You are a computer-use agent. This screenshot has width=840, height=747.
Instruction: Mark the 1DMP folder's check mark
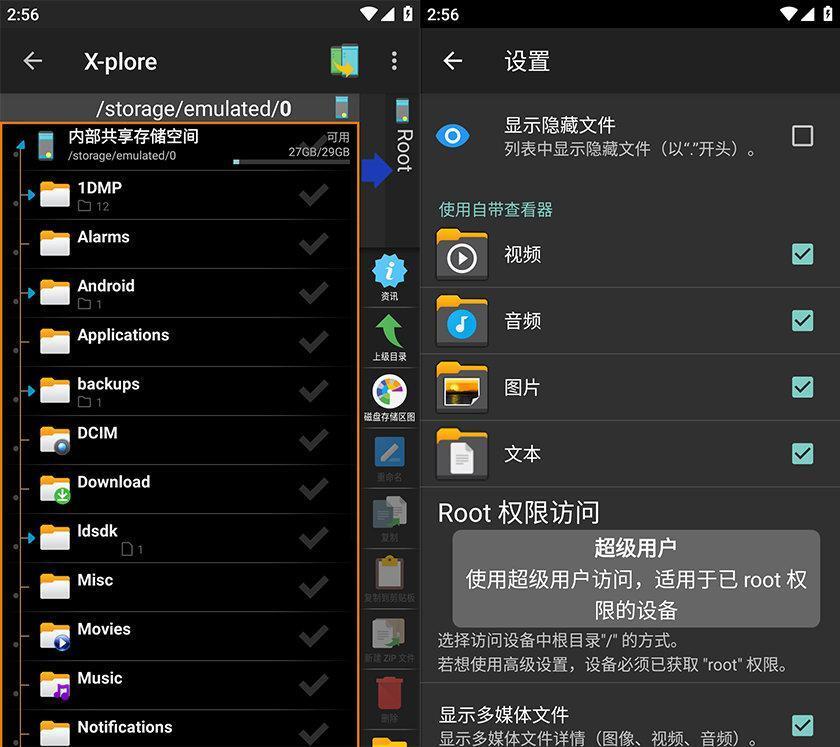pyautogui.click(x=314, y=195)
